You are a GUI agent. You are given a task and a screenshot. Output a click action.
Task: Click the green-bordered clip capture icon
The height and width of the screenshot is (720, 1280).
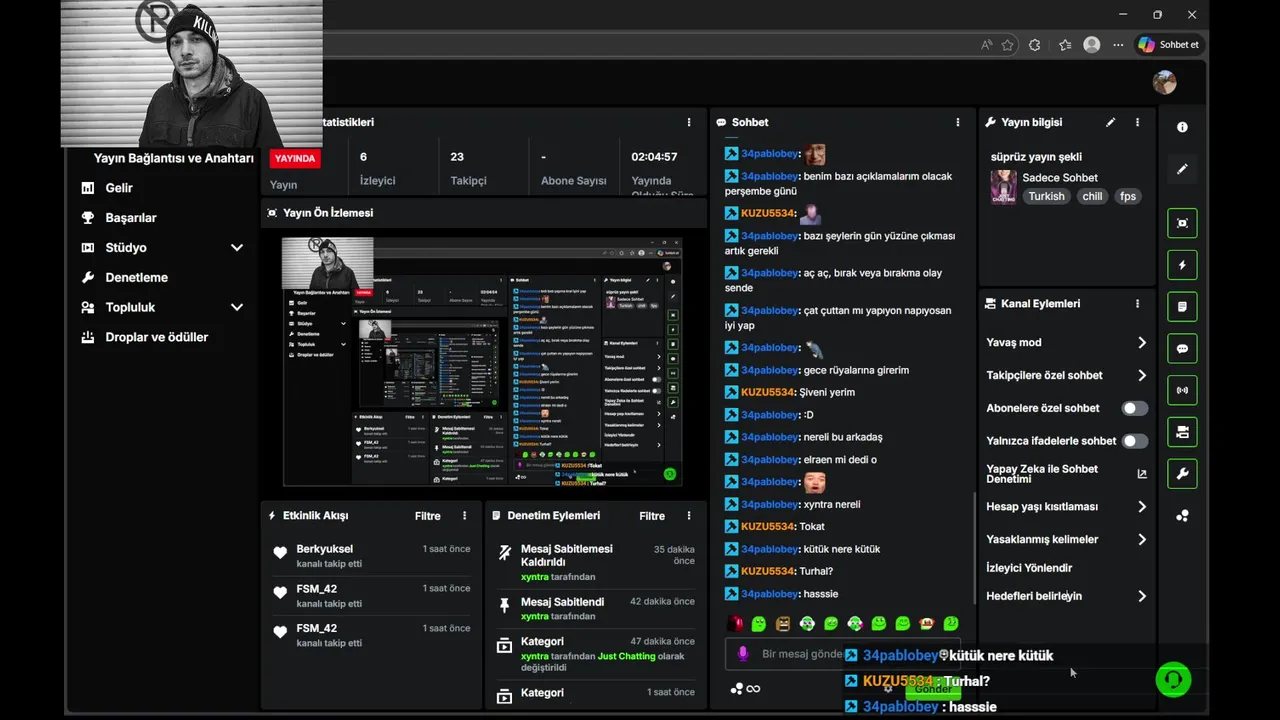1182,223
